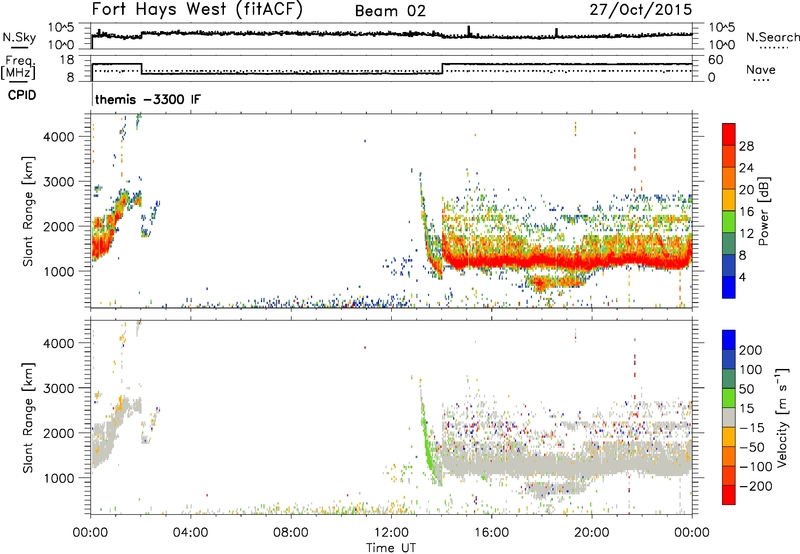Pick the gray segment of velocity colorbar

coord(729,417)
